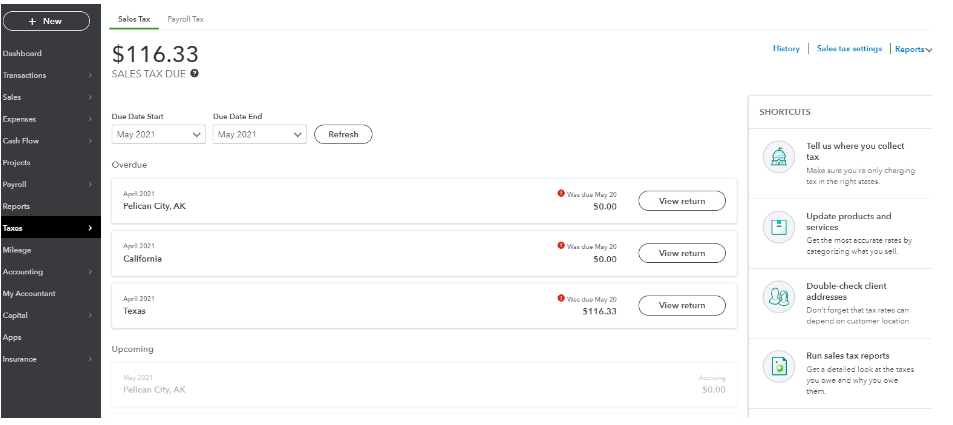Click the help icon beside Sales Tax Due
Image resolution: width=953 pixels, height=425 pixels.
click(194, 73)
